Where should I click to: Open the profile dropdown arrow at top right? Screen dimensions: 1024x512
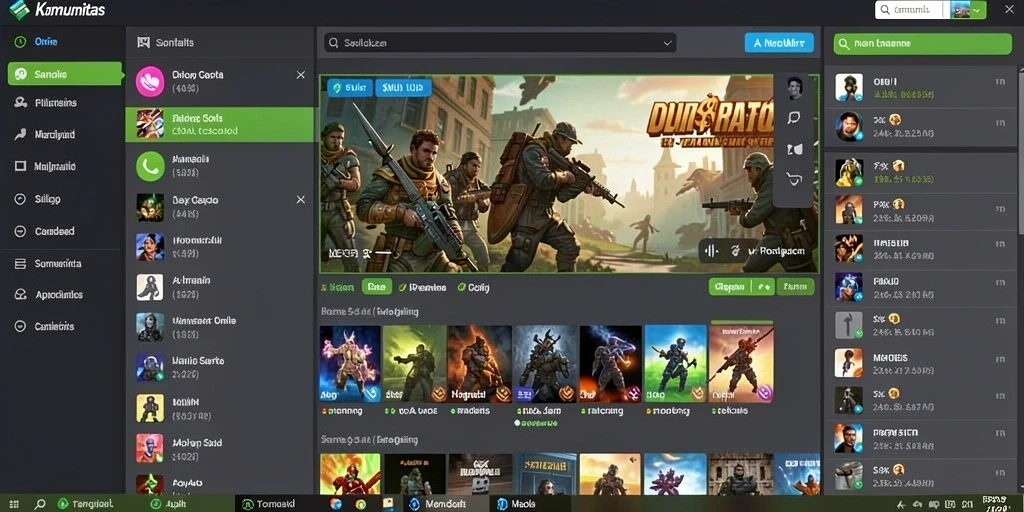(977, 10)
